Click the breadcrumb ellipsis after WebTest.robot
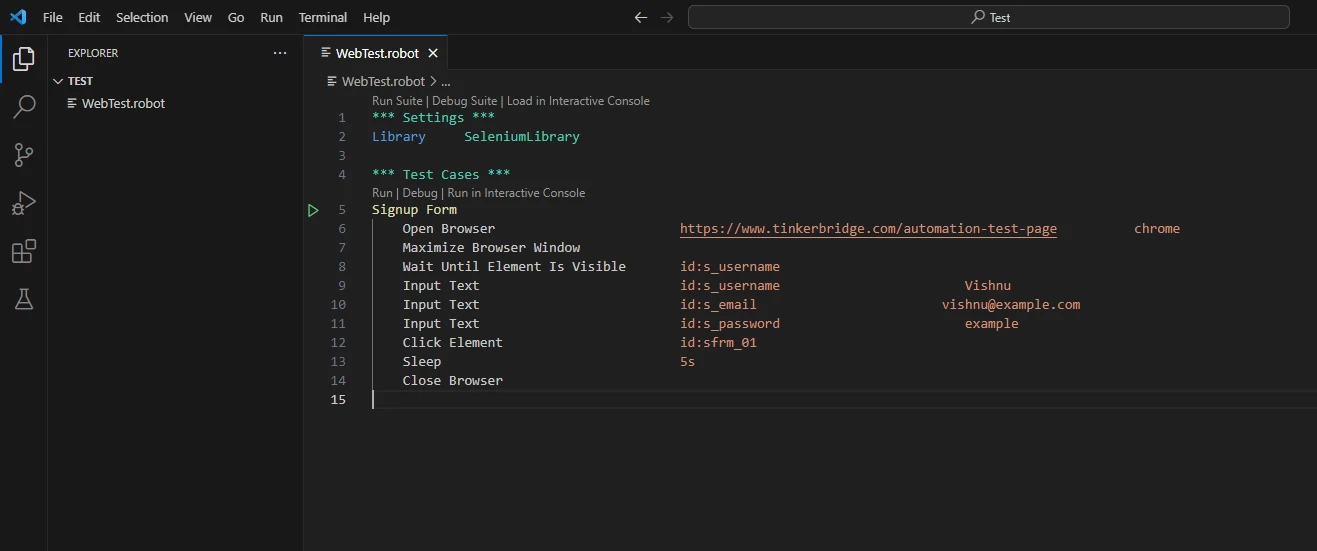Image resolution: width=1317 pixels, height=551 pixels. click(x=446, y=81)
